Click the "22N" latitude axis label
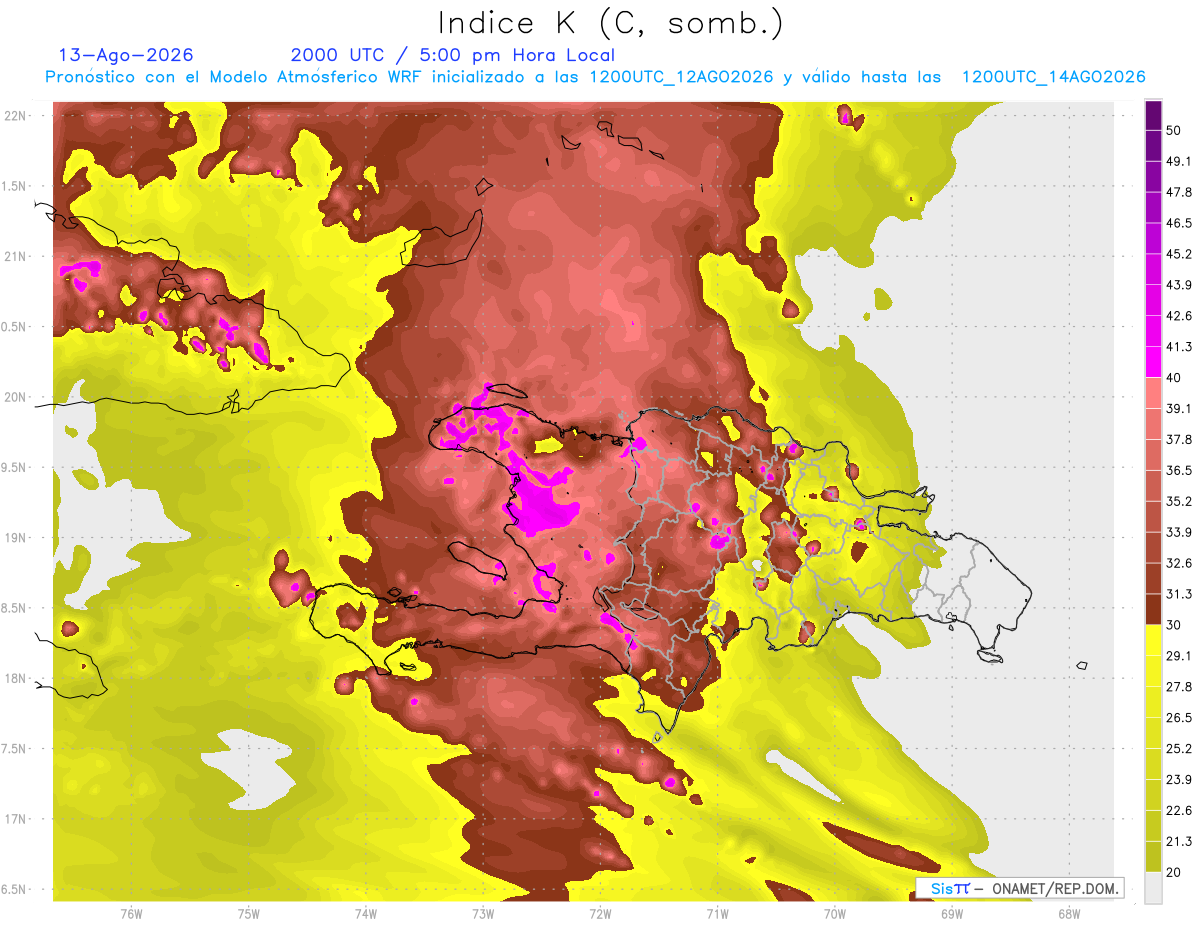 click(16, 115)
